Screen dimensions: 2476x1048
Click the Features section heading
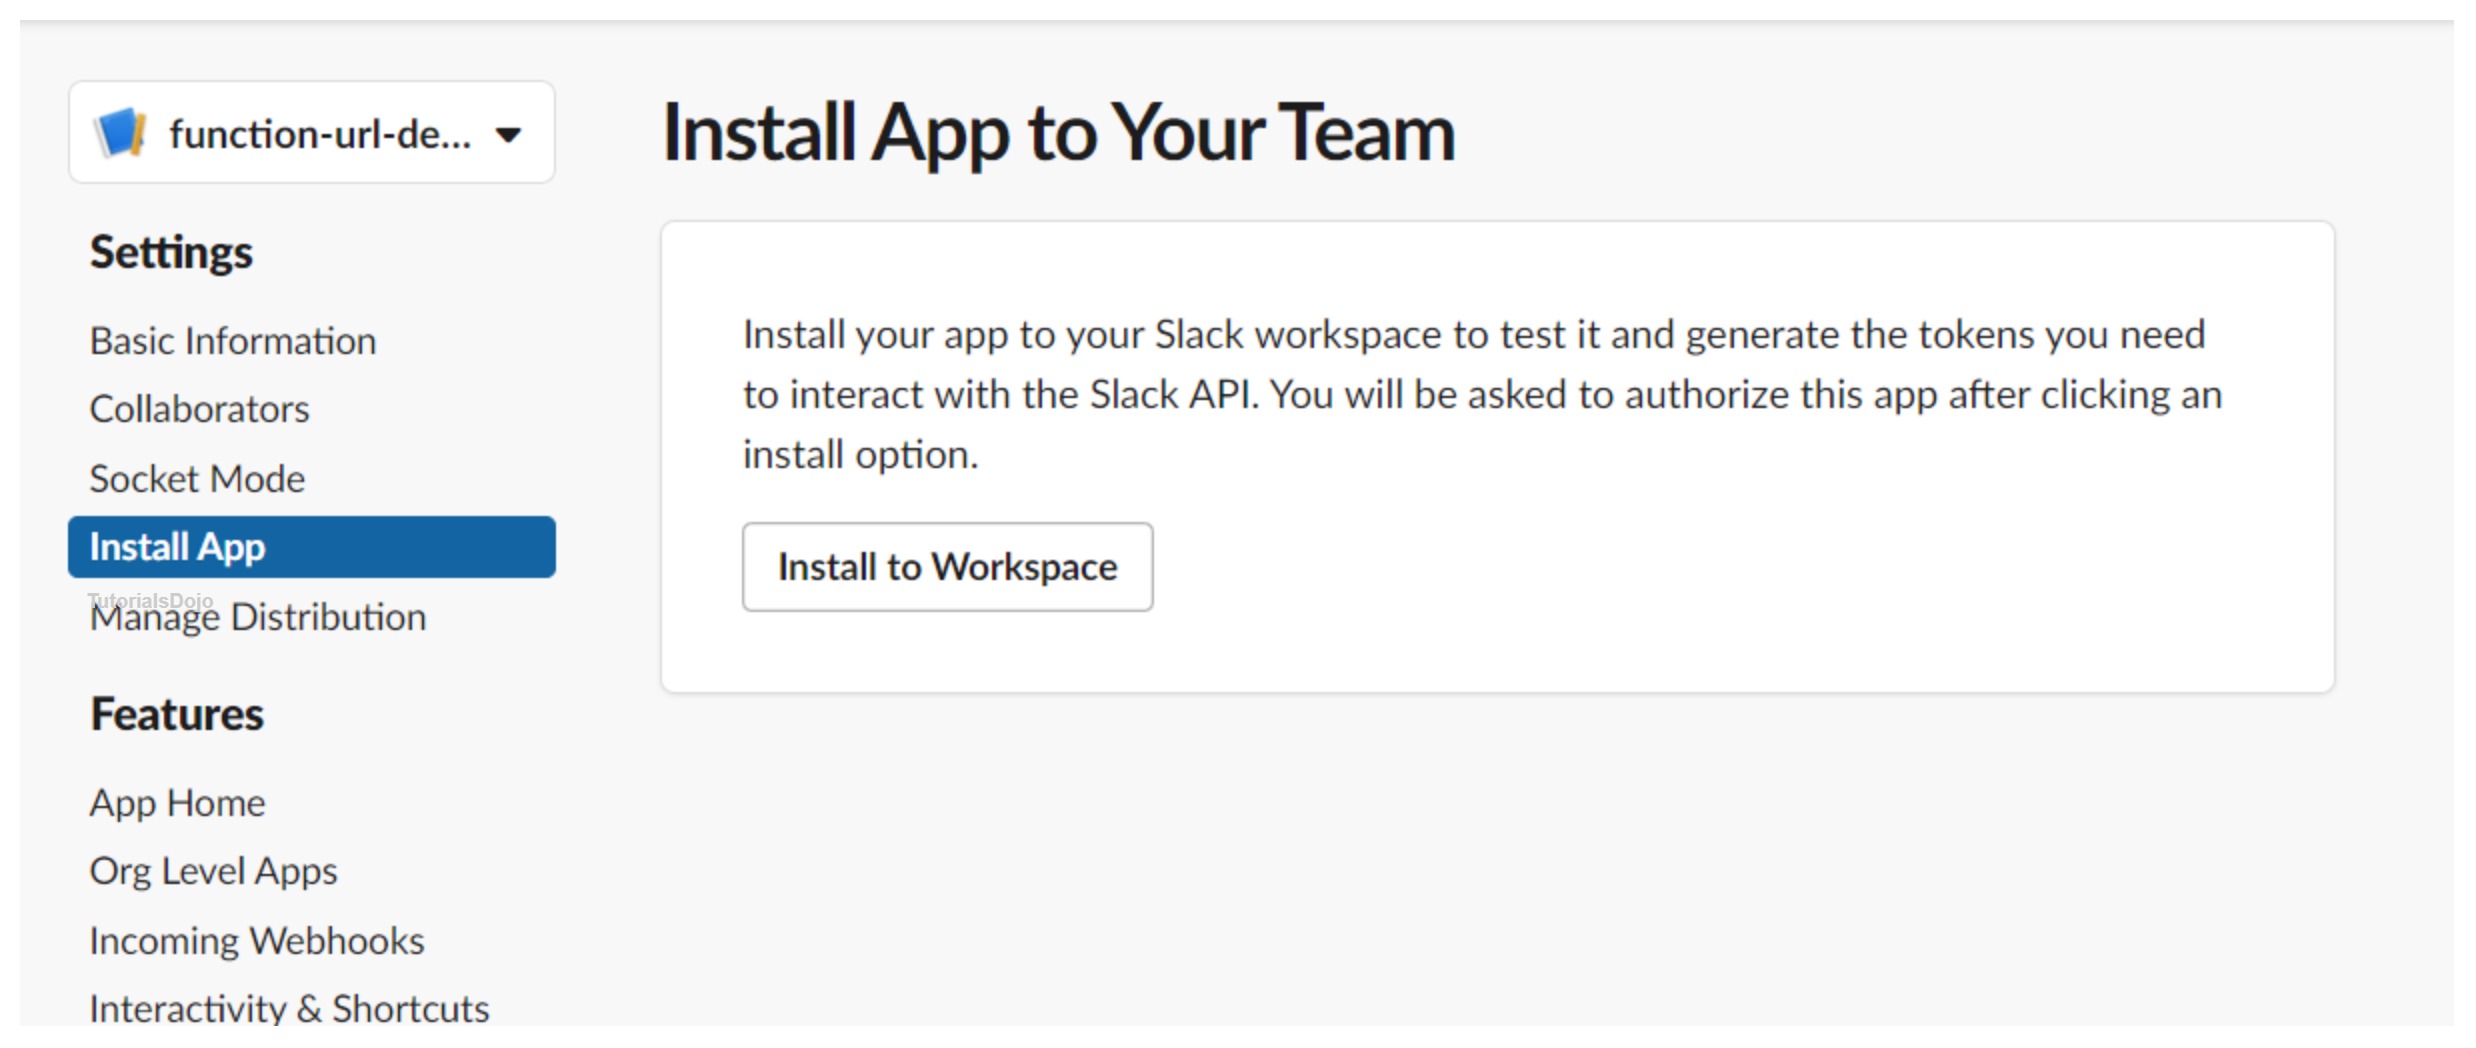[x=177, y=714]
